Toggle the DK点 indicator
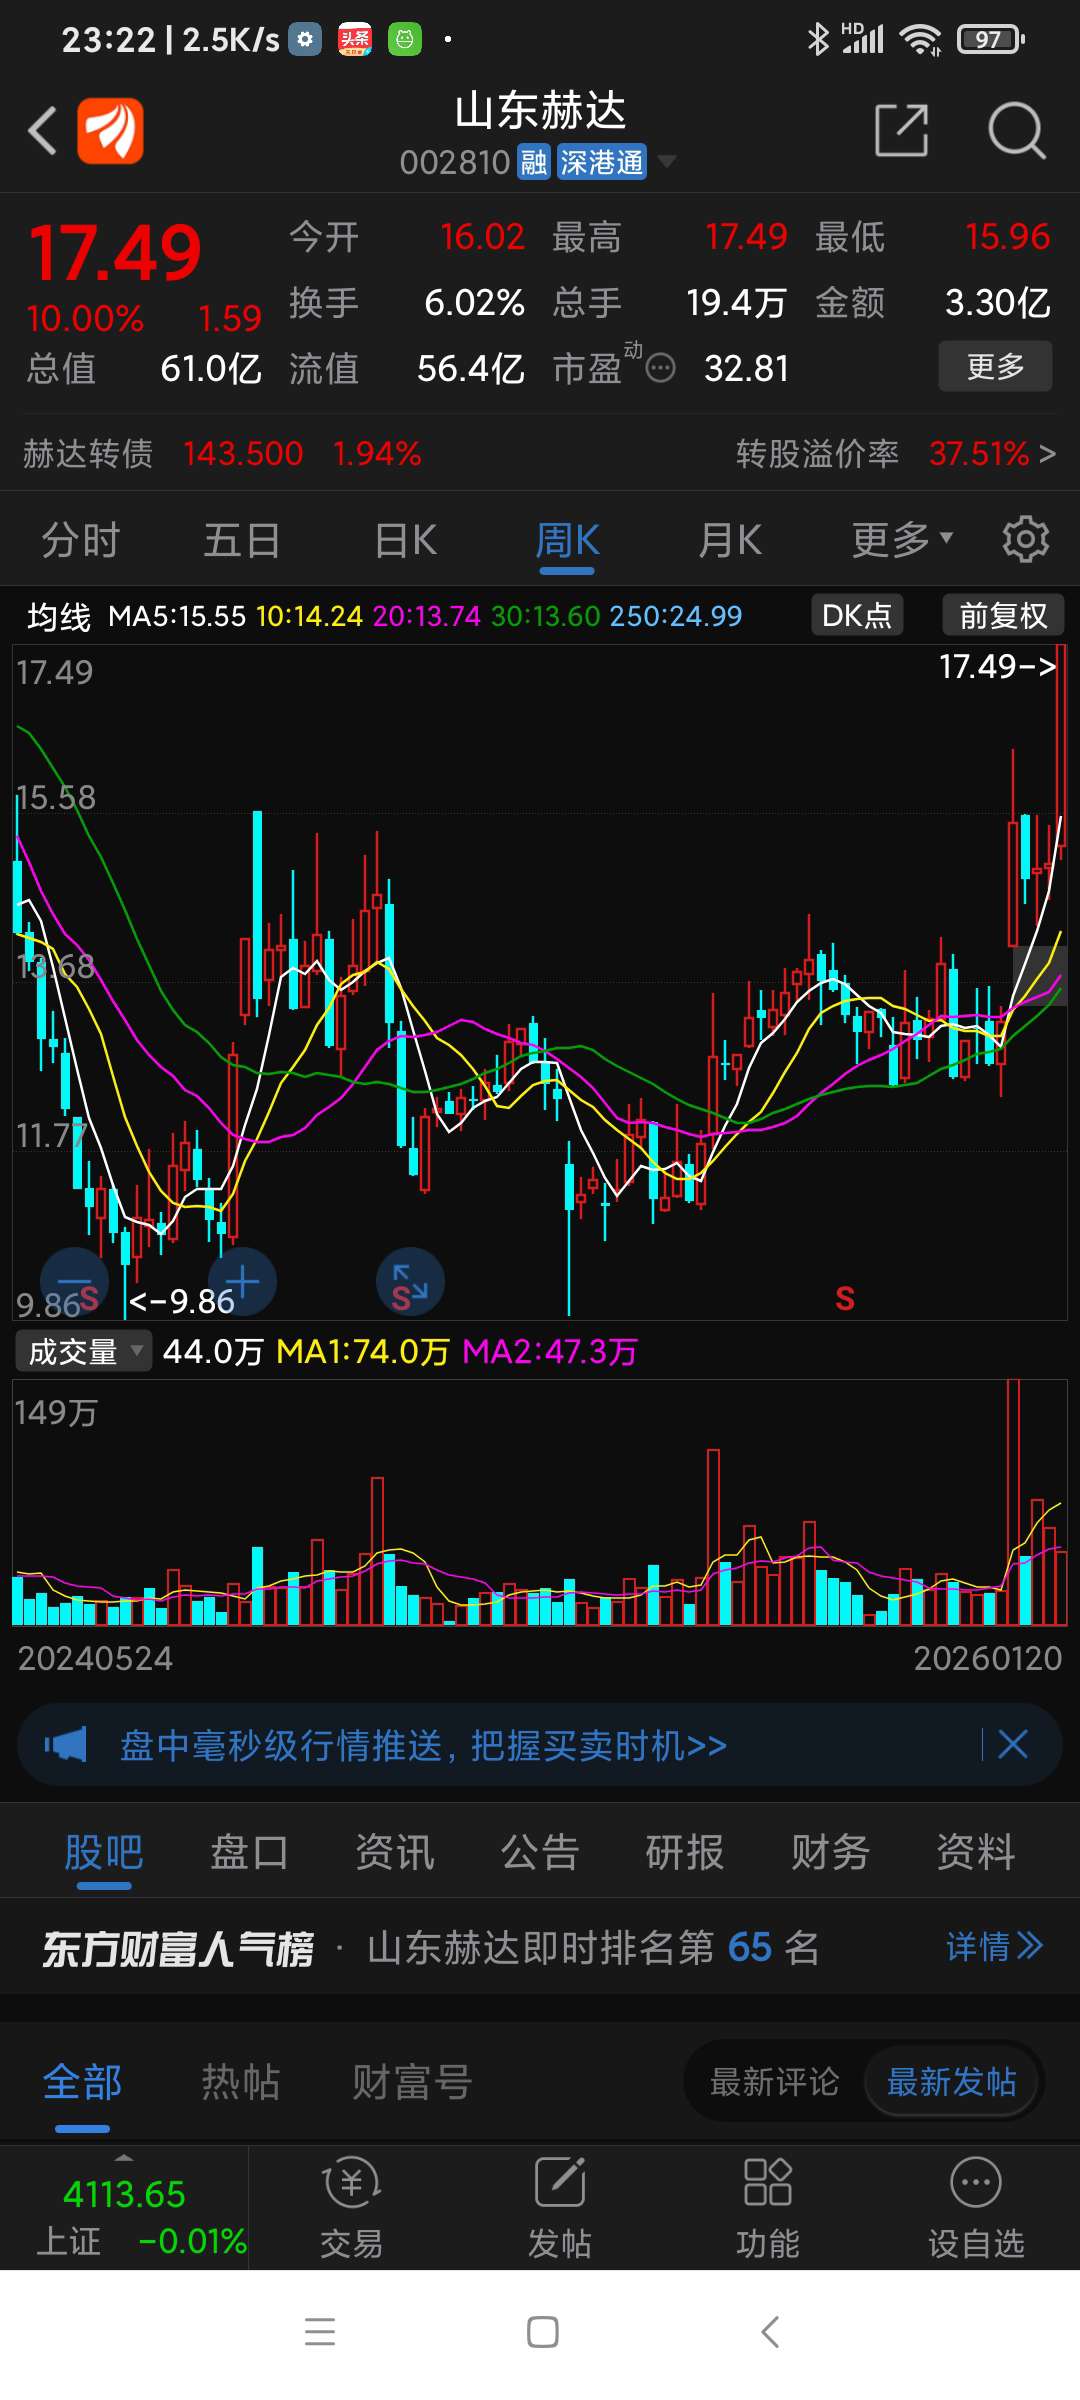This screenshot has width=1080, height=2400. tap(857, 615)
